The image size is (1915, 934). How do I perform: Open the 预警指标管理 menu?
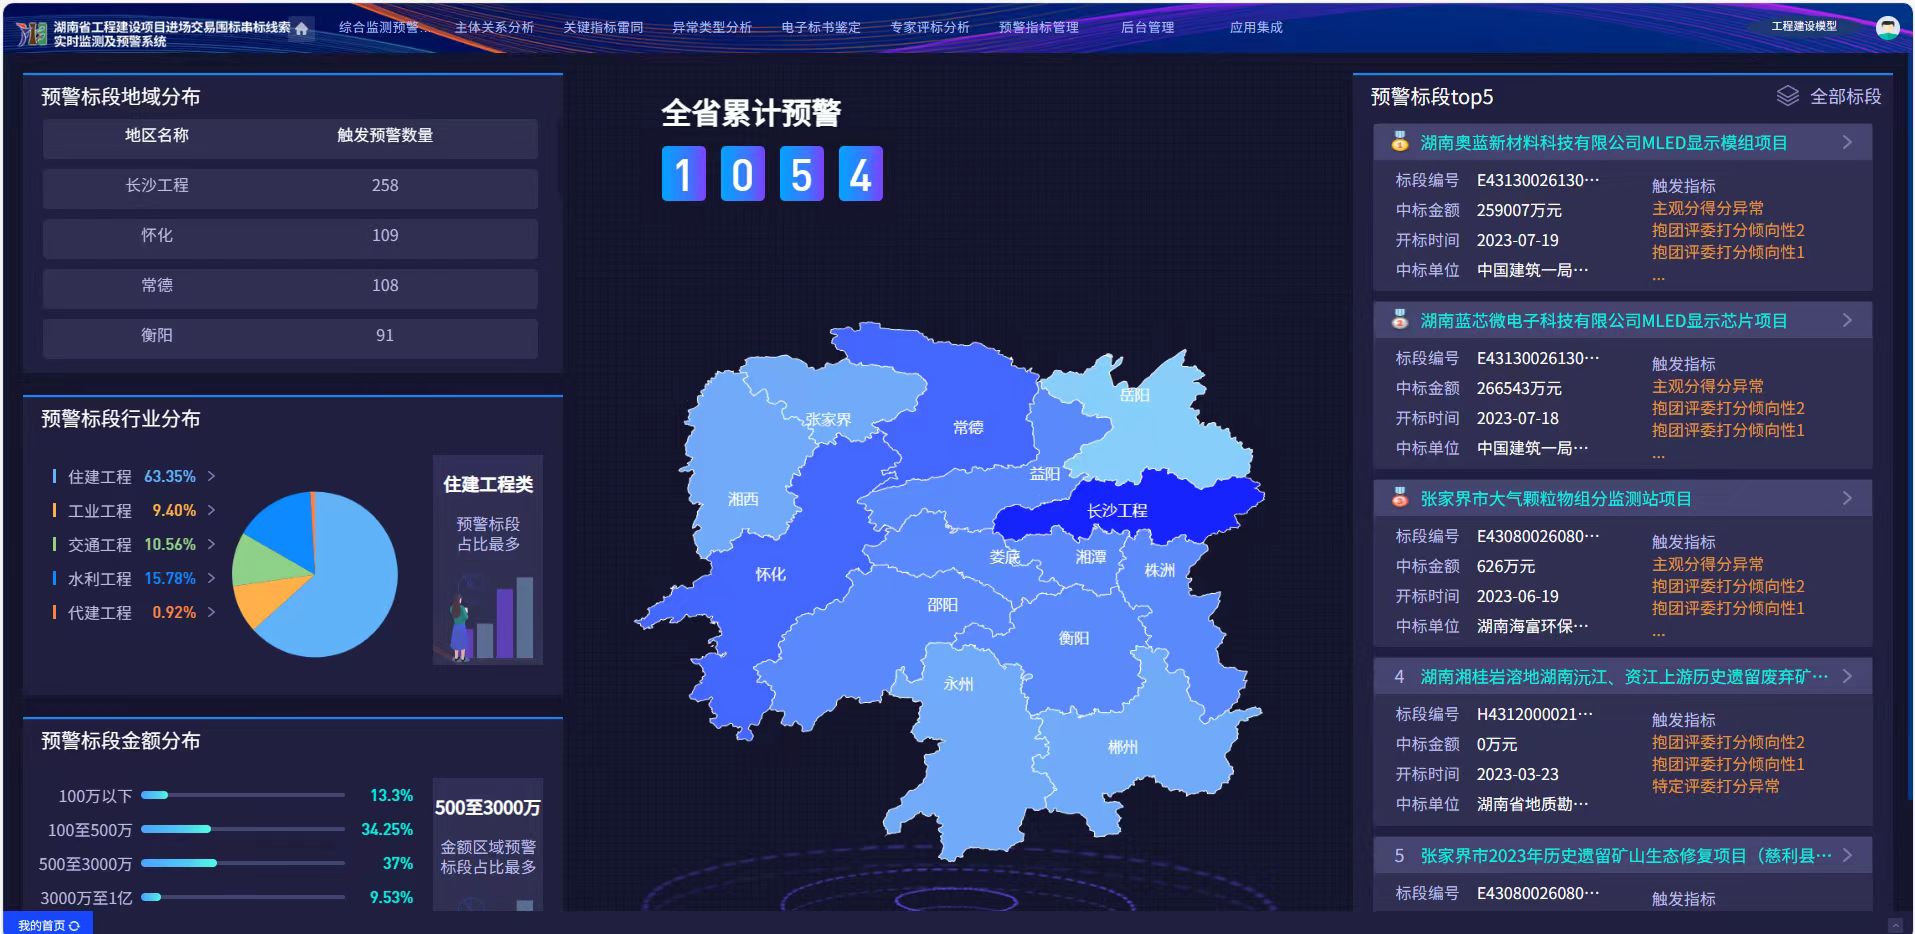click(x=1037, y=27)
